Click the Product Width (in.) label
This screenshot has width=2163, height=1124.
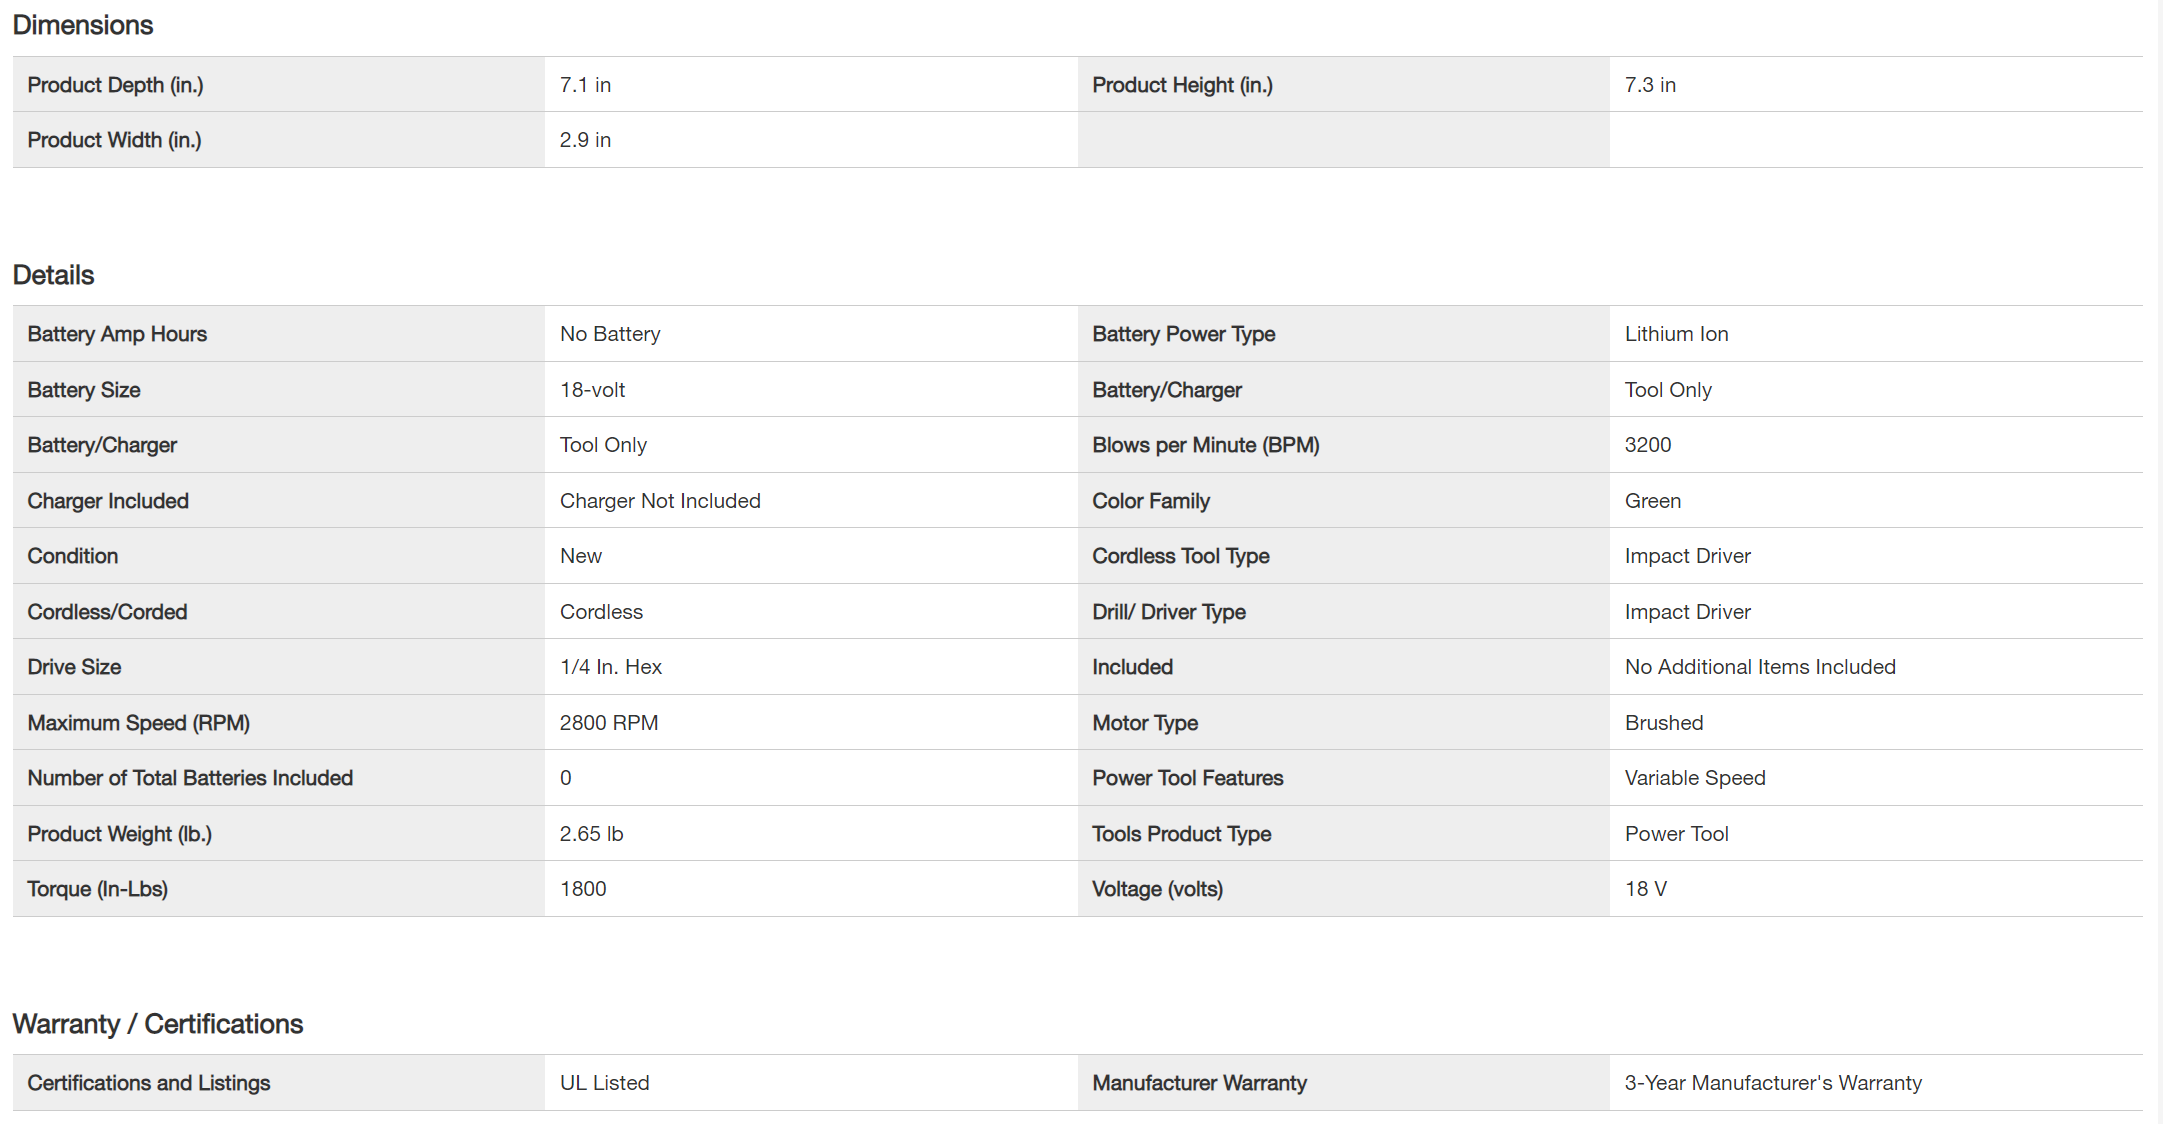click(114, 140)
